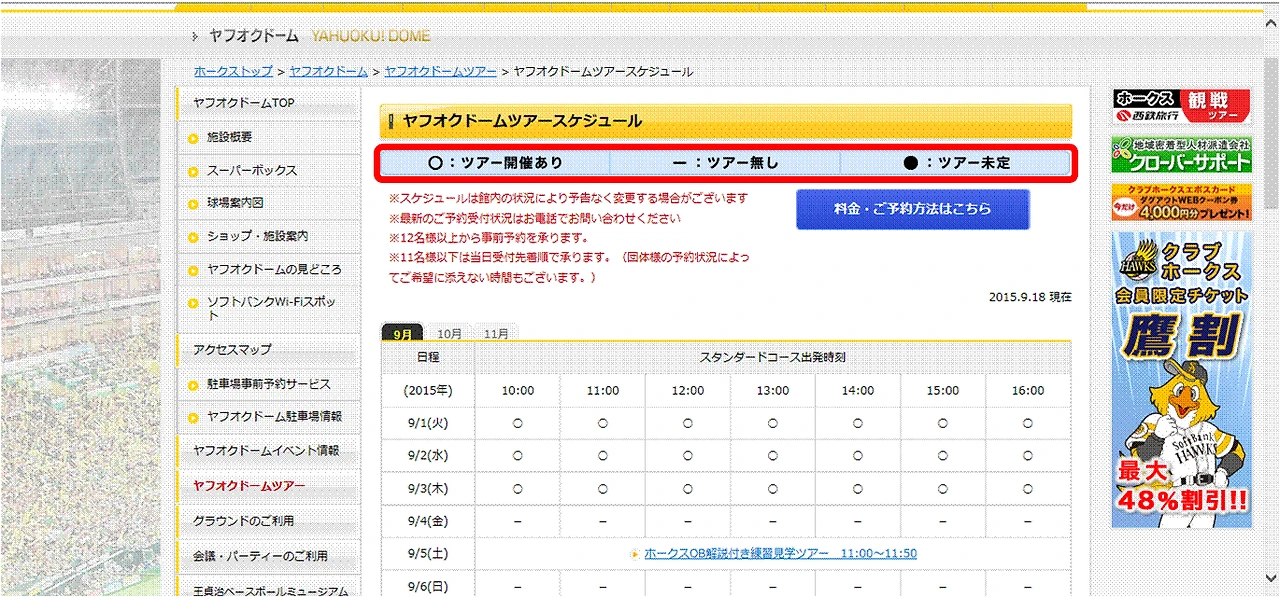Open ホークスOB解説付き練習見学ツアー link
Viewport: 1280px width, 597px height.
pos(780,553)
